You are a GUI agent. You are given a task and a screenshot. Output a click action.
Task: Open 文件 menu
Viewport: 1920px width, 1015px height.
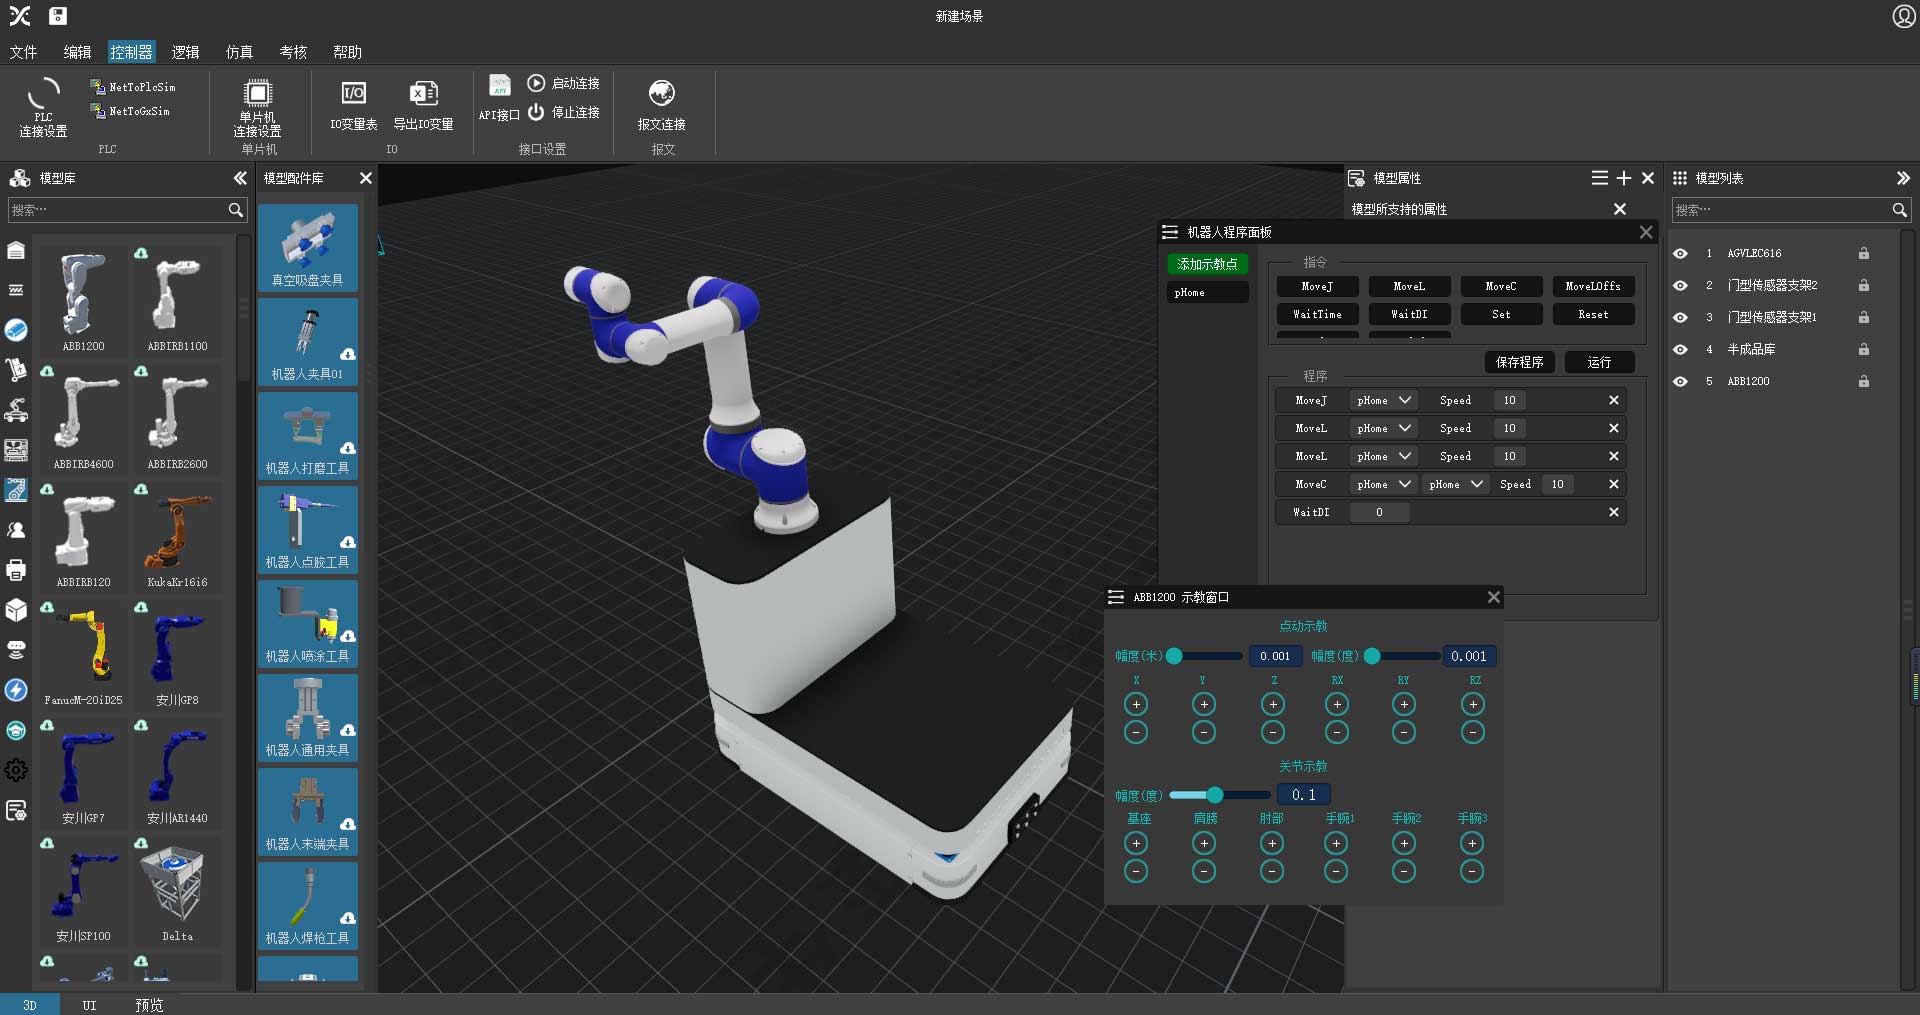tap(23, 52)
